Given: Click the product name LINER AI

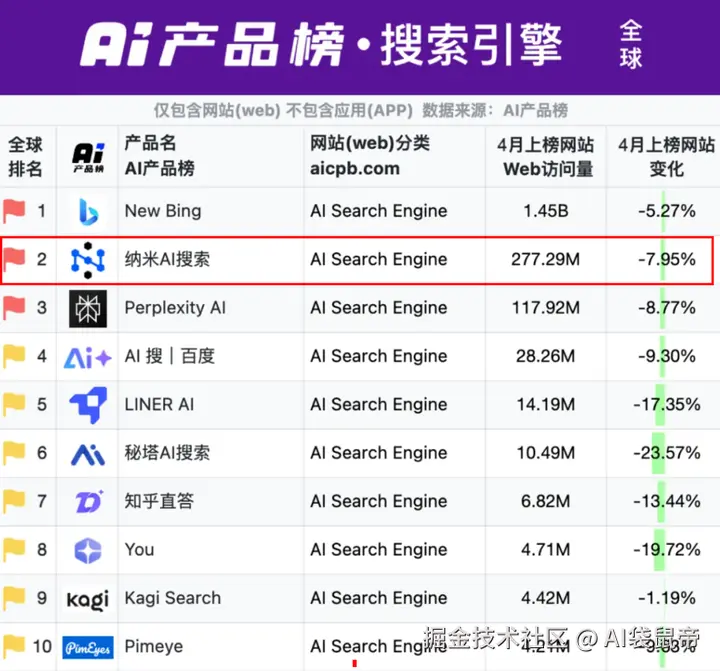Looking at the screenshot, I should click(x=159, y=404).
